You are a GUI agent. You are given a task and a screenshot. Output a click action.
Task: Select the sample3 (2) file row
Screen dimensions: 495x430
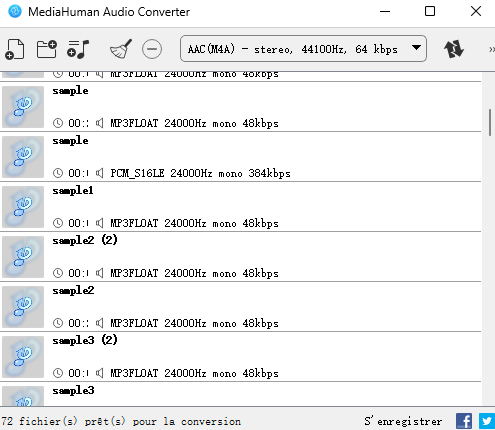241,357
